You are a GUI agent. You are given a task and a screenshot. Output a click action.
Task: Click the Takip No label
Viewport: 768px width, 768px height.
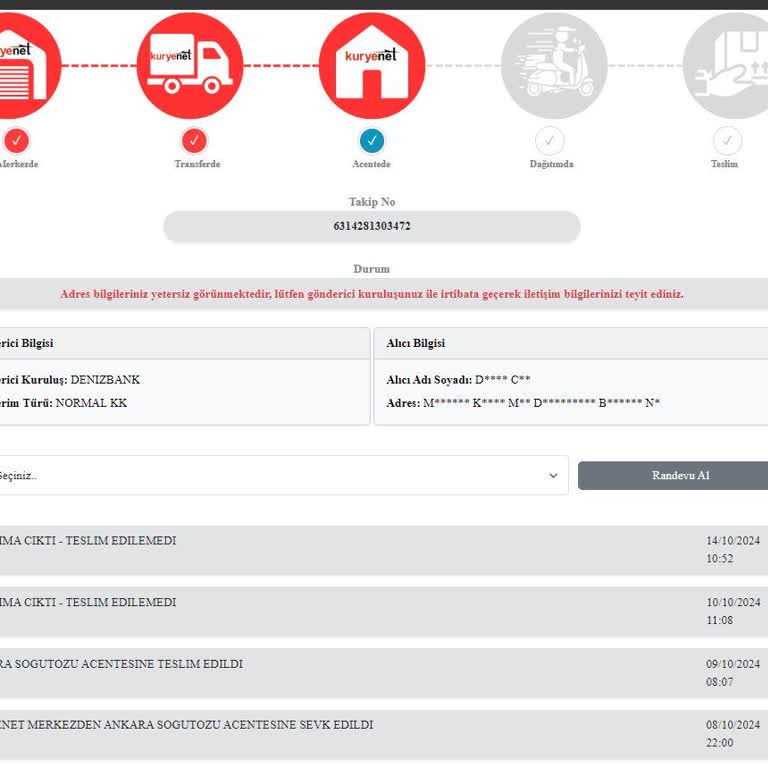pos(372,202)
